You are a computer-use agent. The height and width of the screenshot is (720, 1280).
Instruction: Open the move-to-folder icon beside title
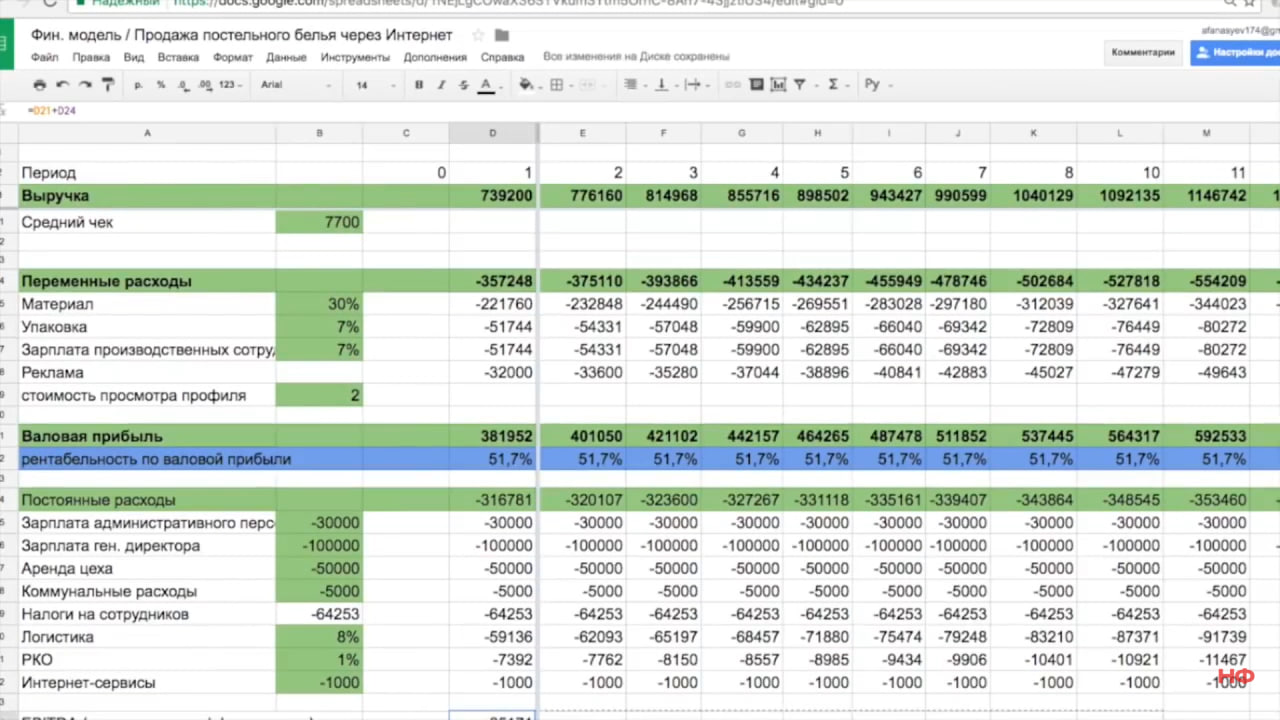(x=502, y=35)
